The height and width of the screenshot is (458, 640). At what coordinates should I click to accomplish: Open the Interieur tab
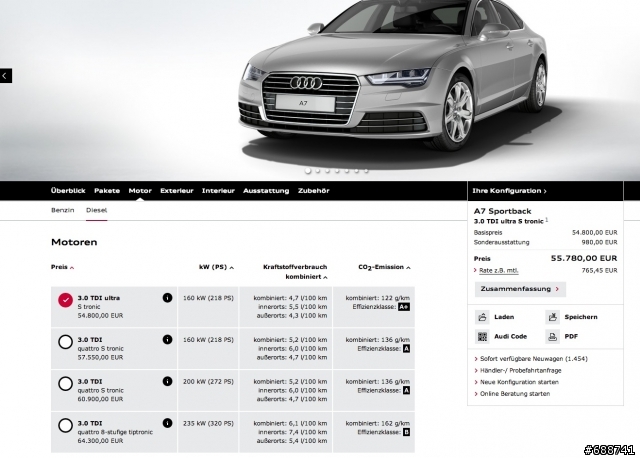click(x=218, y=191)
